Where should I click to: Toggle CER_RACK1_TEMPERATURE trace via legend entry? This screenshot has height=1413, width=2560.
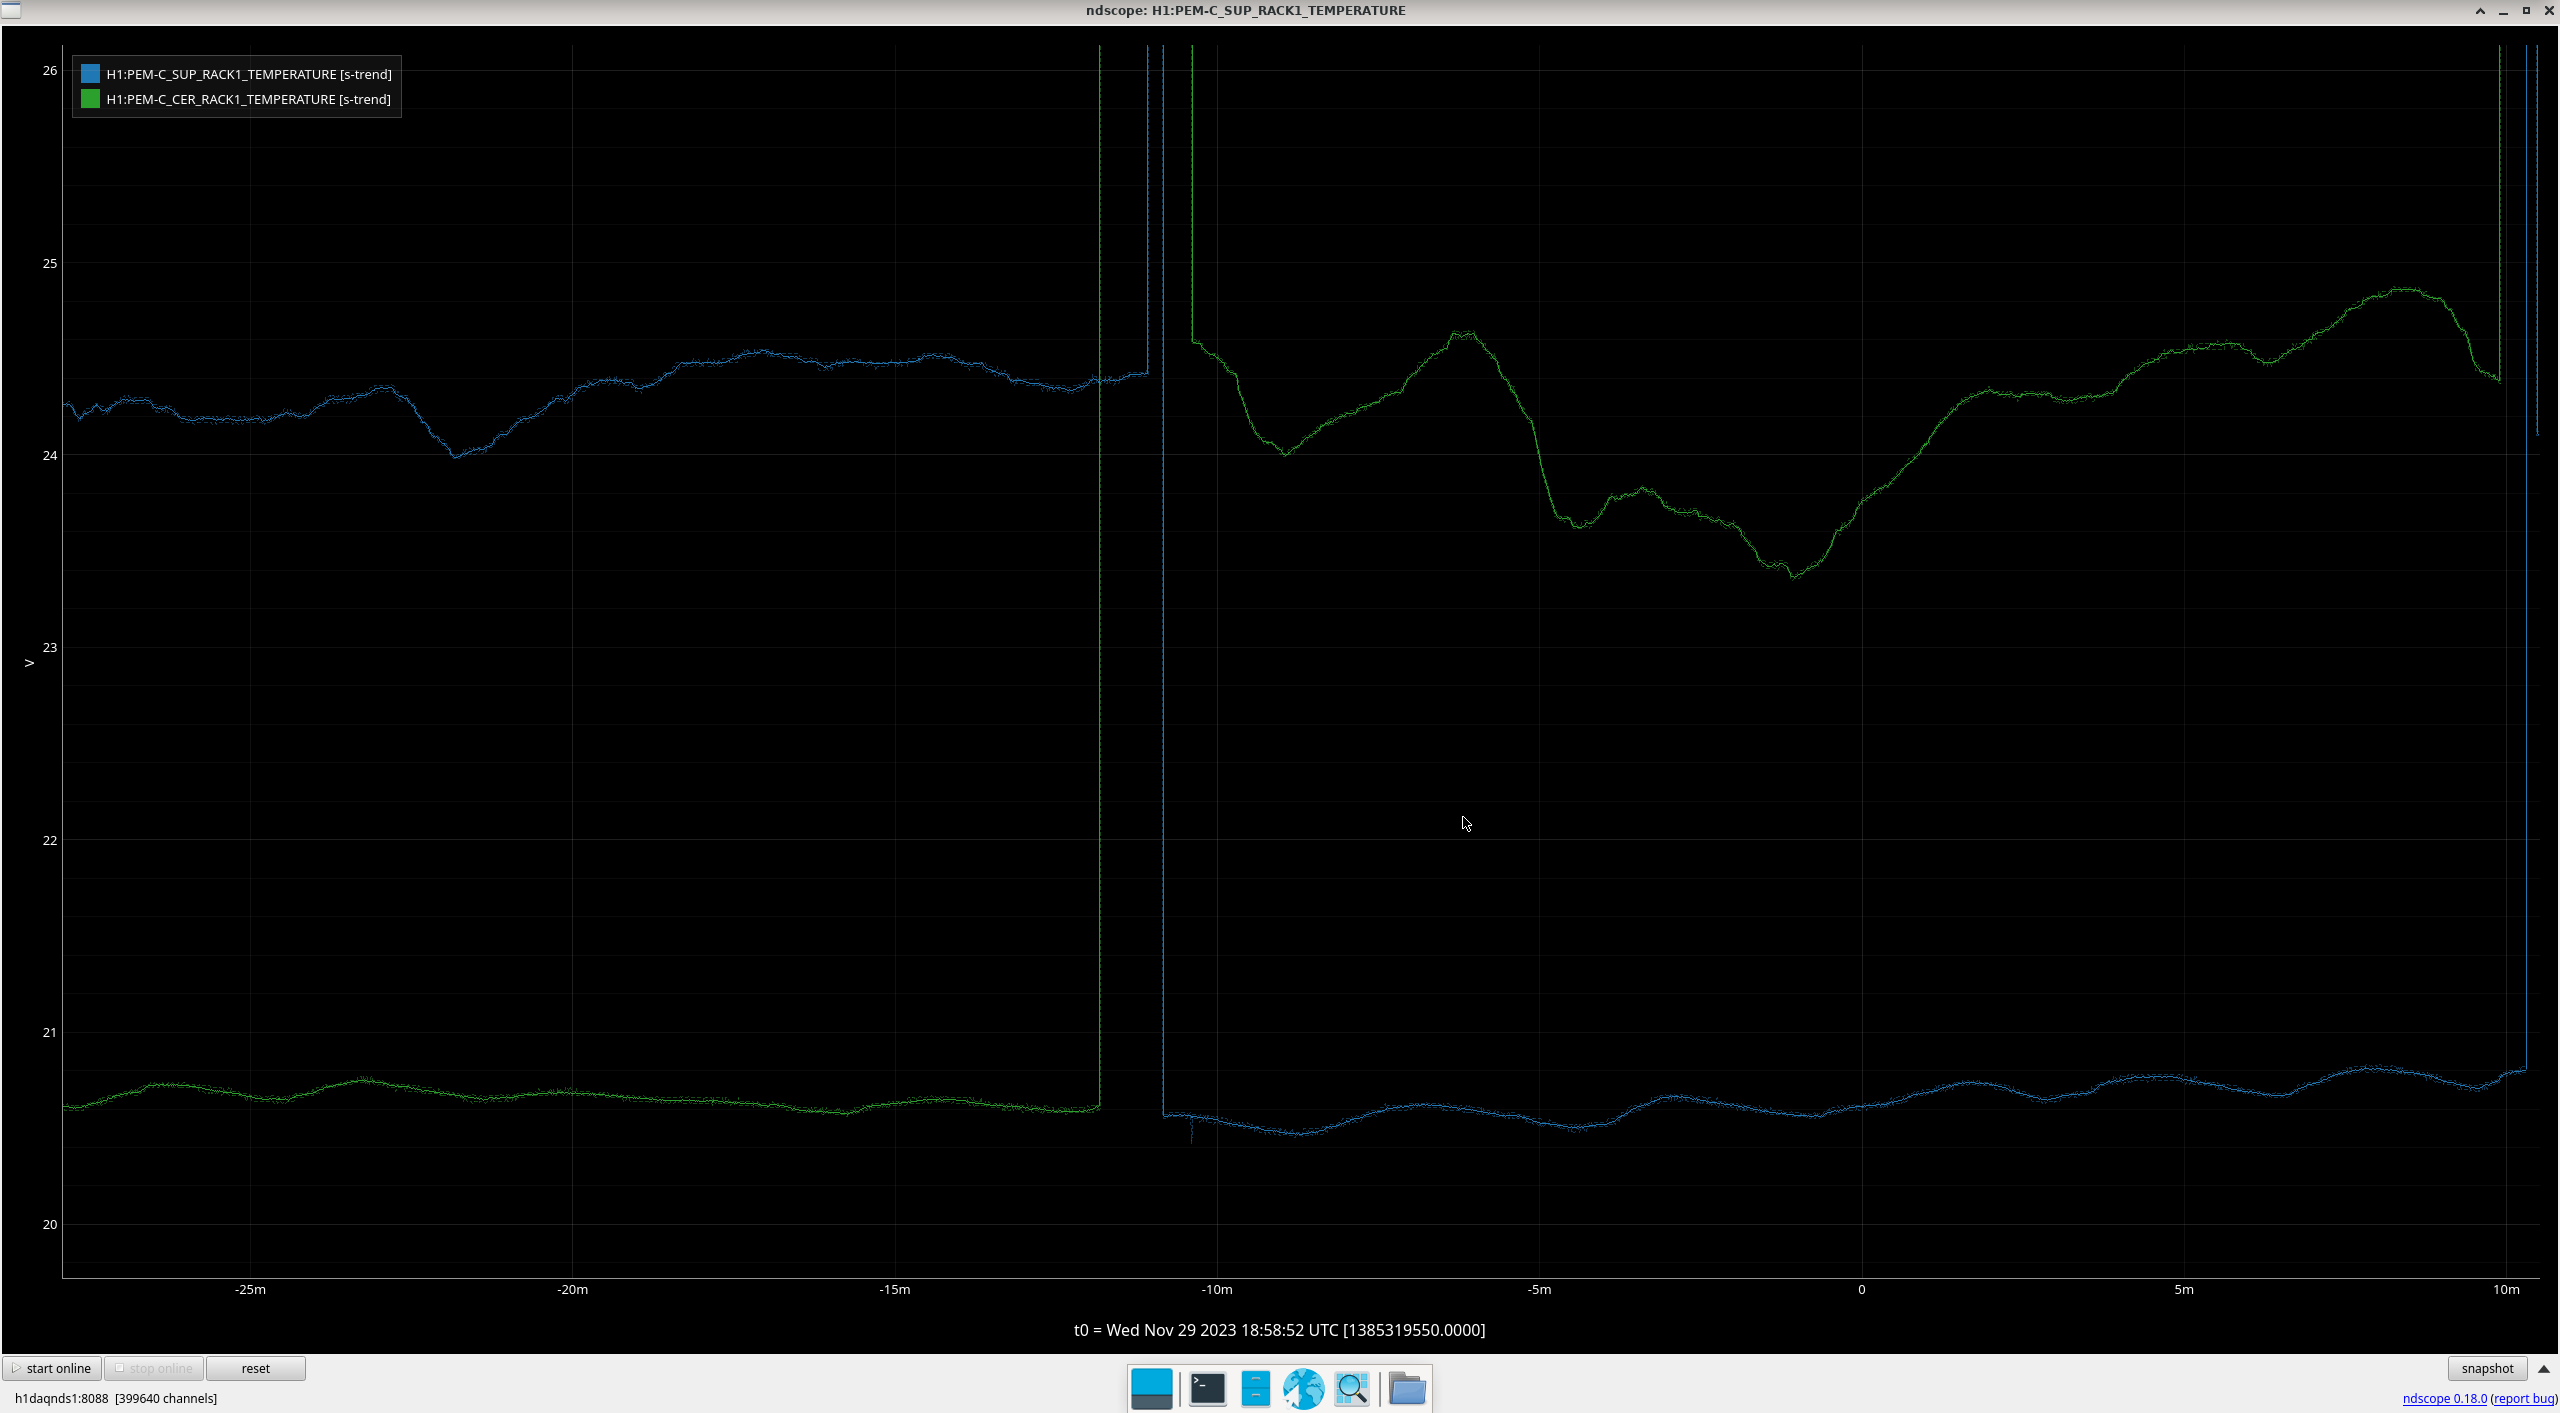click(x=248, y=99)
